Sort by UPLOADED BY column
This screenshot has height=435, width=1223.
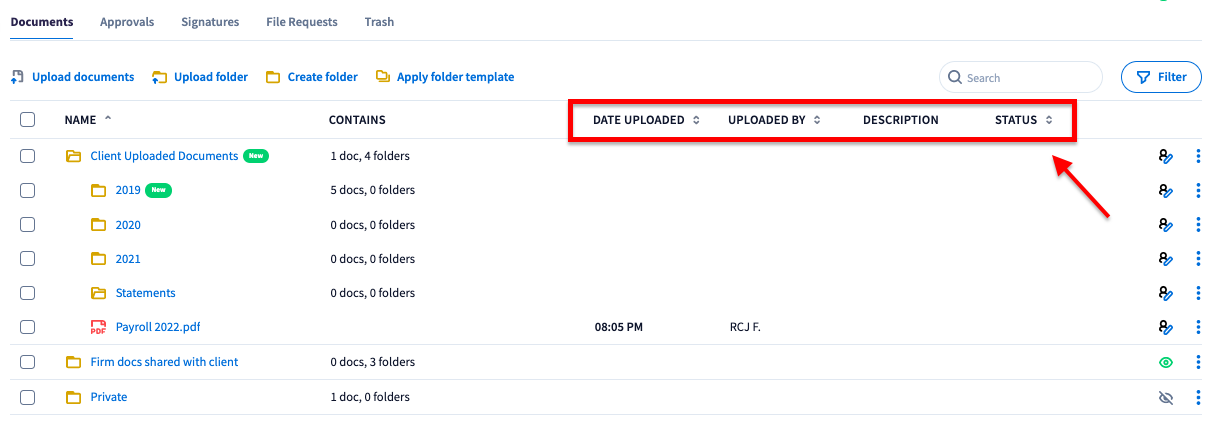click(774, 120)
